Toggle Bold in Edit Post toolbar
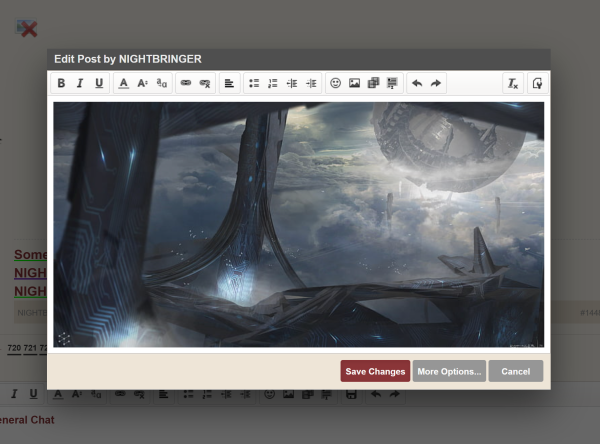 61,83
